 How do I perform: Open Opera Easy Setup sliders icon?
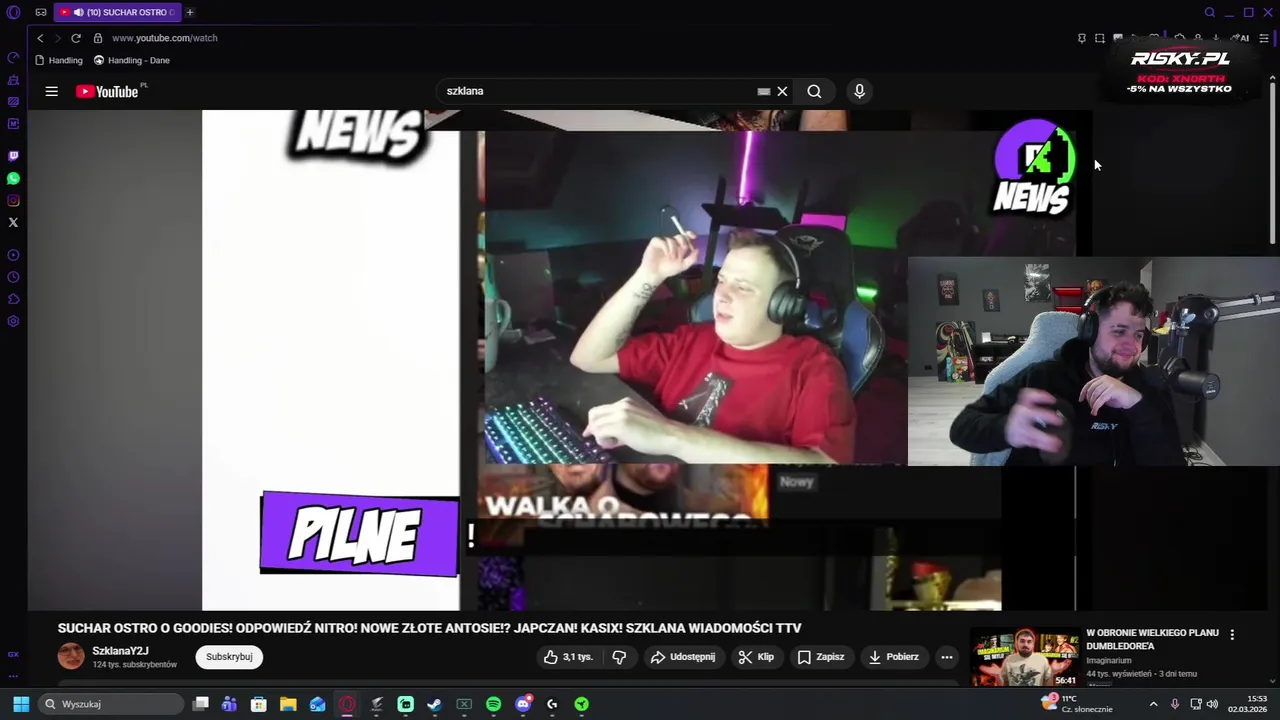click(1264, 38)
